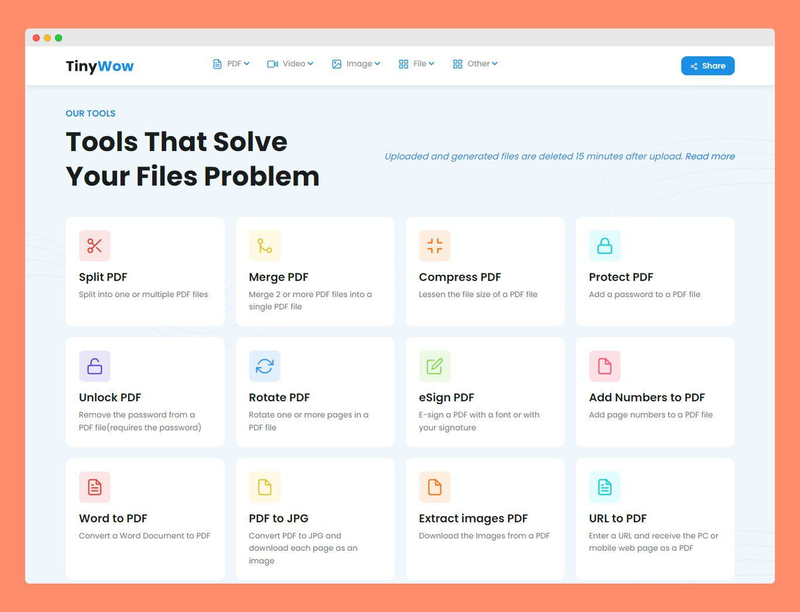Click the blue Share button
The image size is (800, 612).
tap(708, 66)
